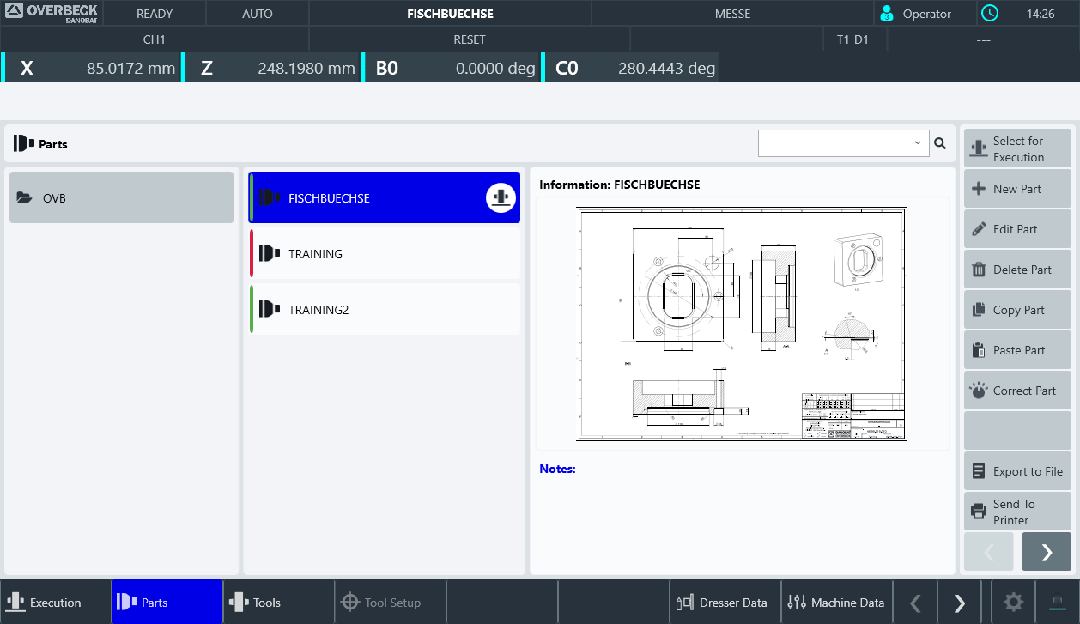Click Send to Printer button
Image resolution: width=1080 pixels, height=624 pixels.
[1017, 512]
